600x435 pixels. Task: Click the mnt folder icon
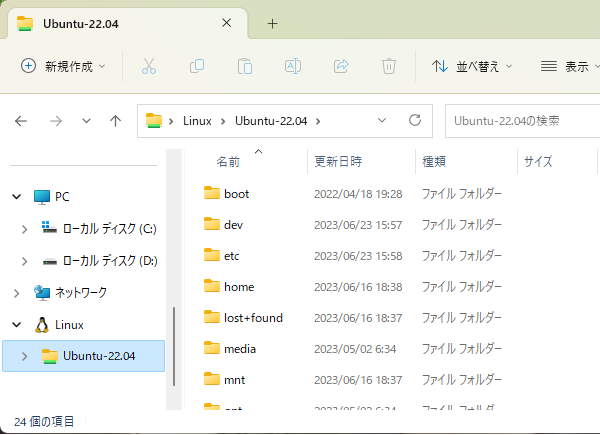click(212, 379)
